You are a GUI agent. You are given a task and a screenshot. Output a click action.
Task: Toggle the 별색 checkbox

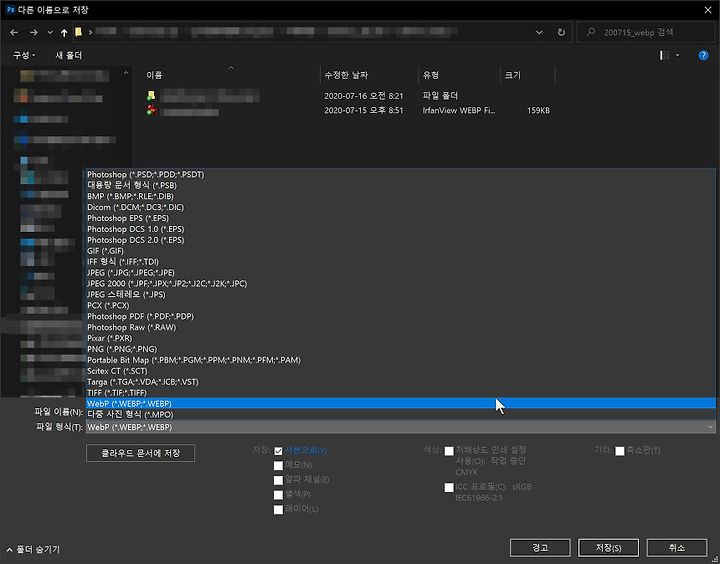coord(278,495)
